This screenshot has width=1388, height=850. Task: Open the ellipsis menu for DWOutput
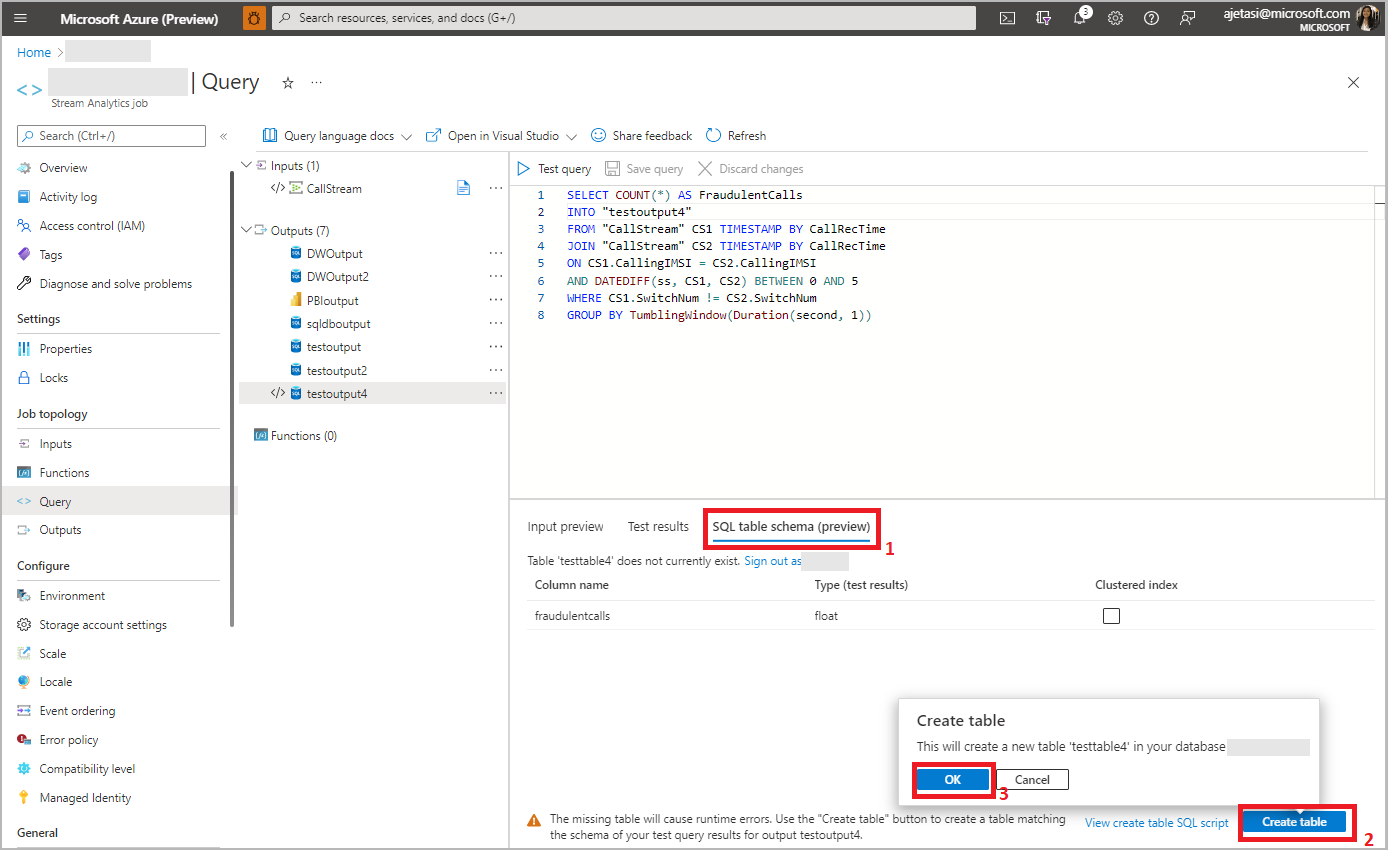(496, 253)
